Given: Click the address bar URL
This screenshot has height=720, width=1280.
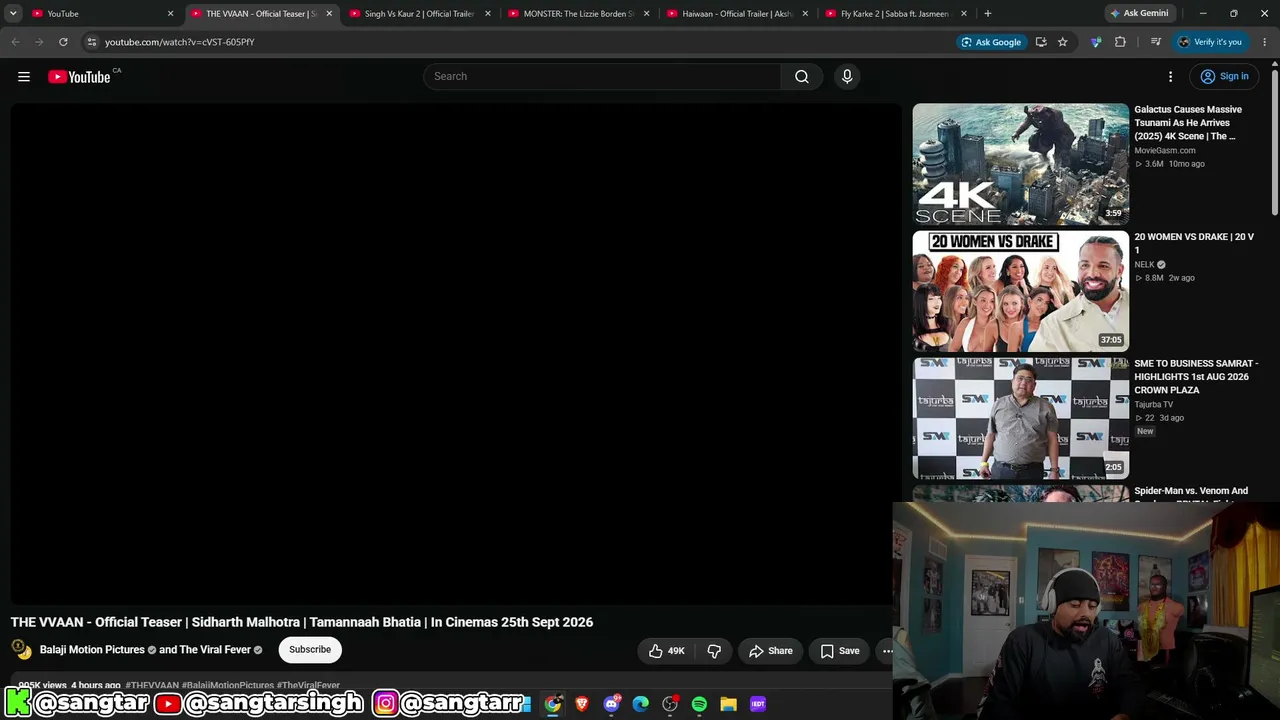Looking at the screenshot, I should 180,42.
